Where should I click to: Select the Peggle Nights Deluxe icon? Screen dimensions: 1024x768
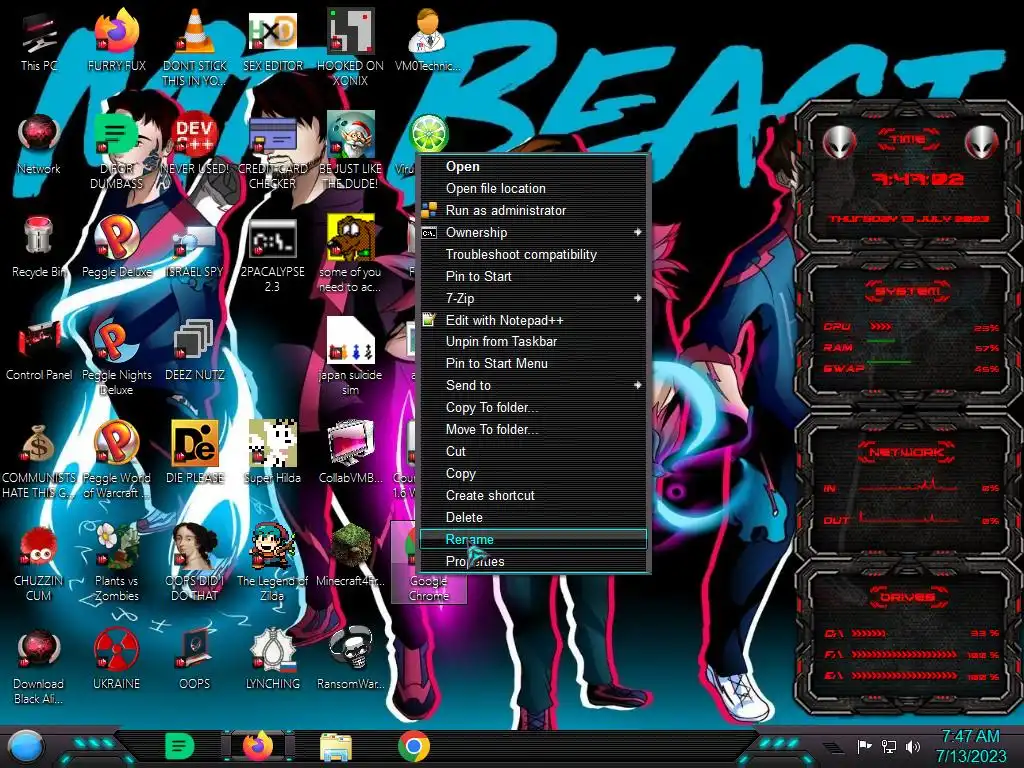pyautogui.click(x=116, y=357)
